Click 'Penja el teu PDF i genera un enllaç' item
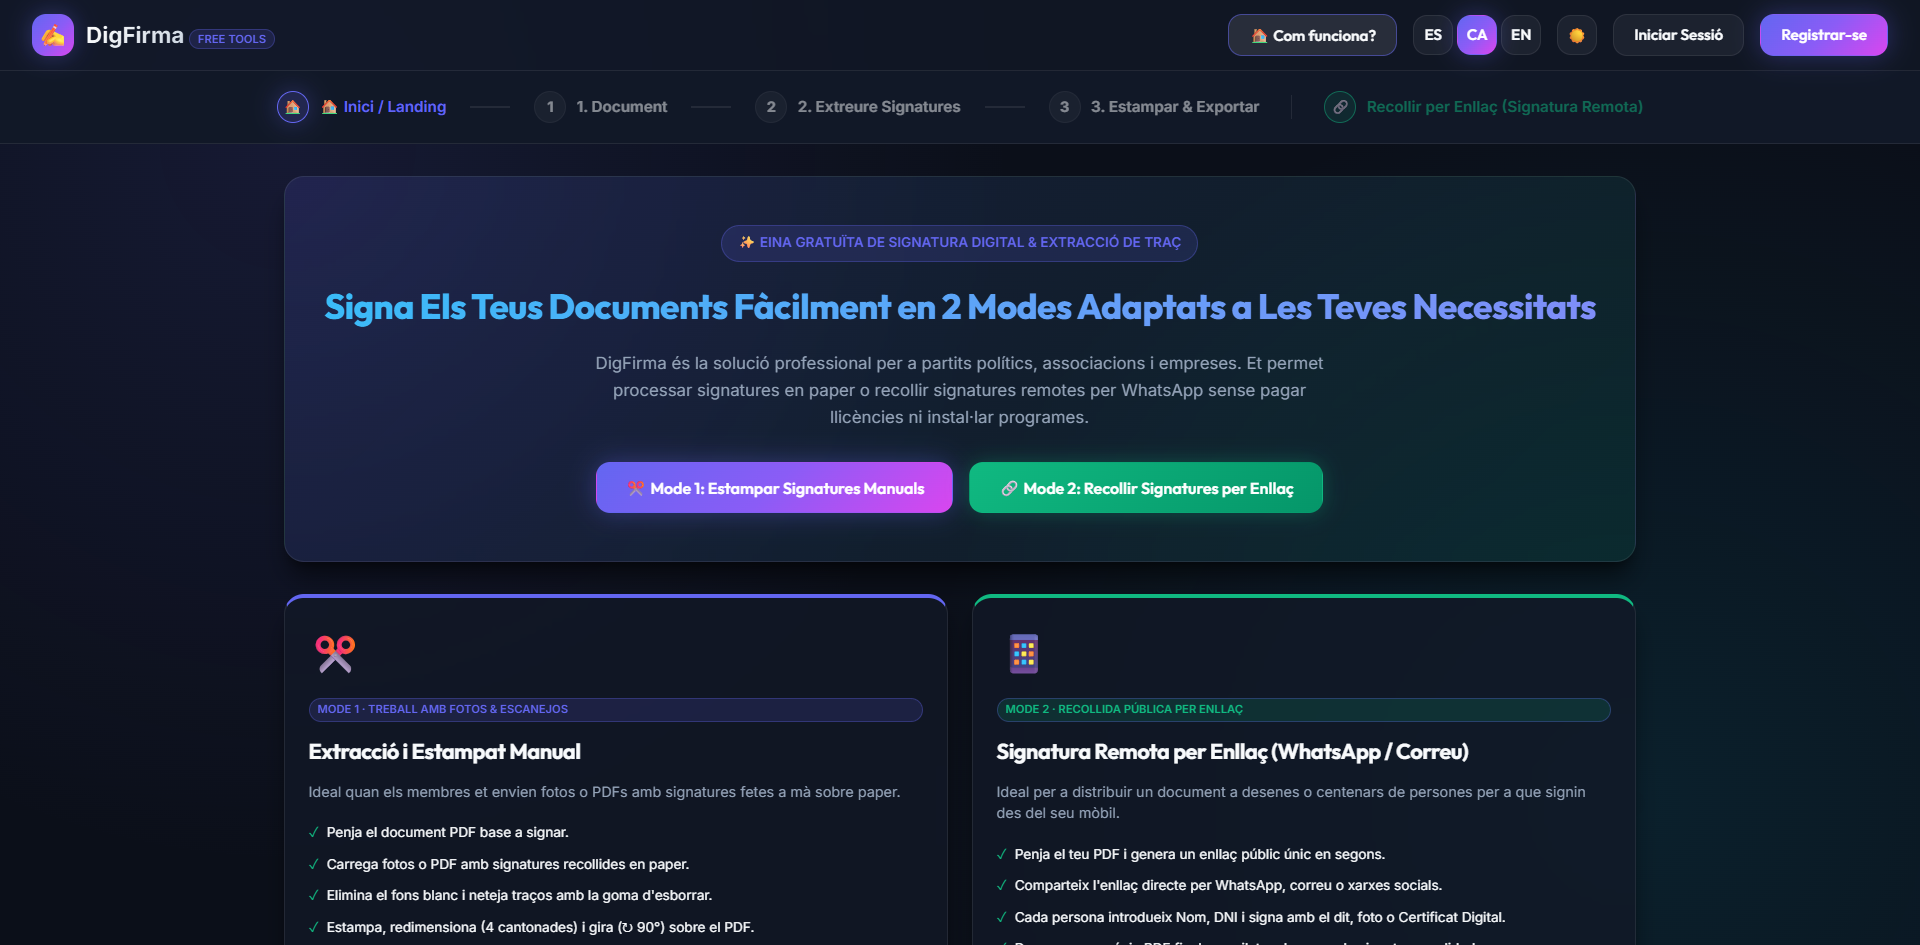Image resolution: width=1920 pixels, height=945 pixels. [1200, 854]
